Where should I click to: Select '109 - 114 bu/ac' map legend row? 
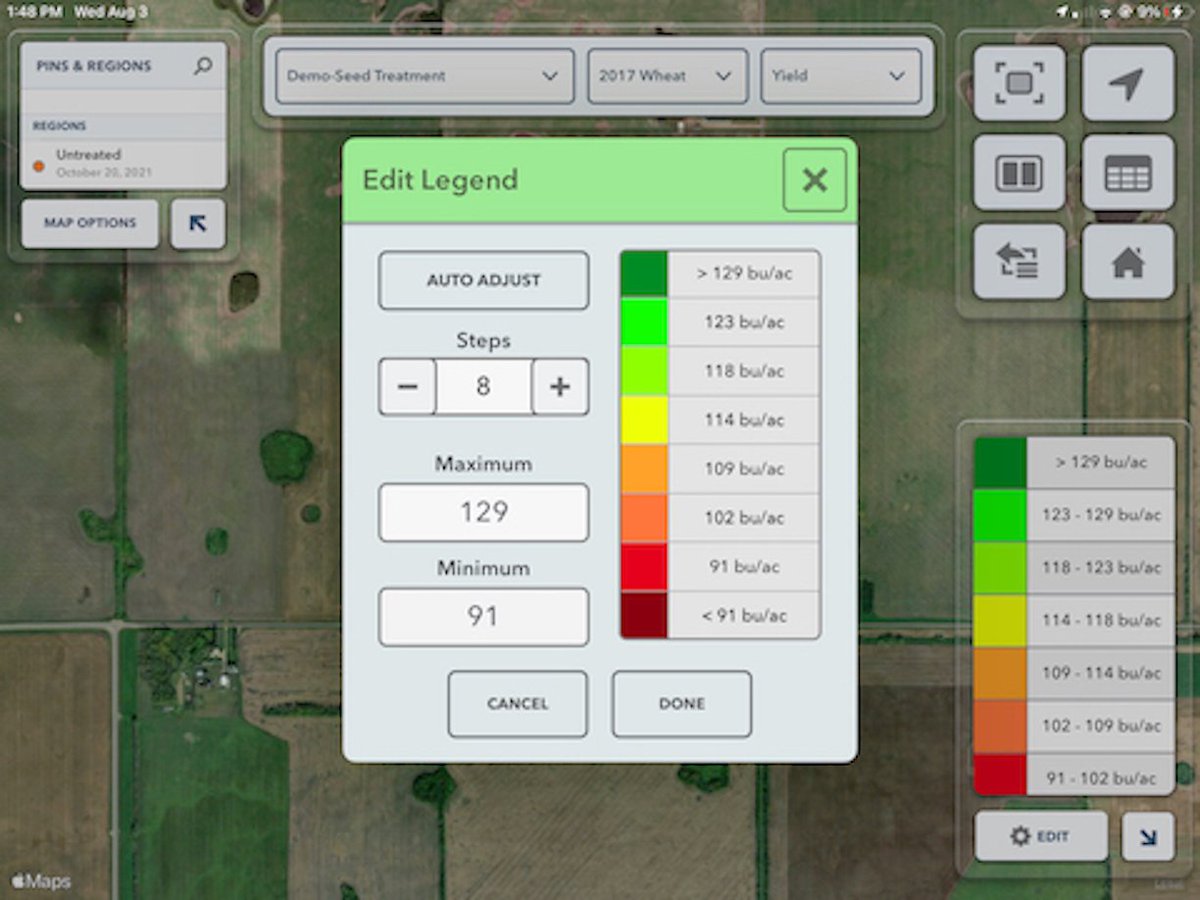point(1074,674)
